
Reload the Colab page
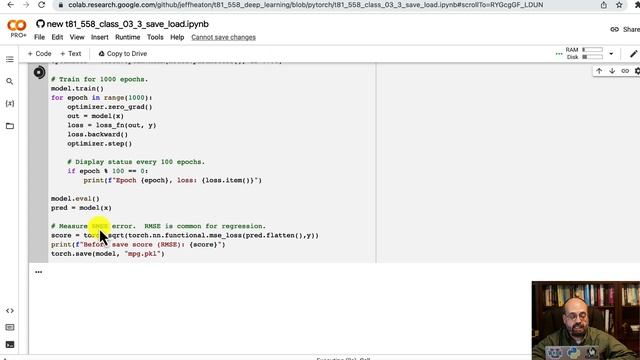[x=42, y=5]
